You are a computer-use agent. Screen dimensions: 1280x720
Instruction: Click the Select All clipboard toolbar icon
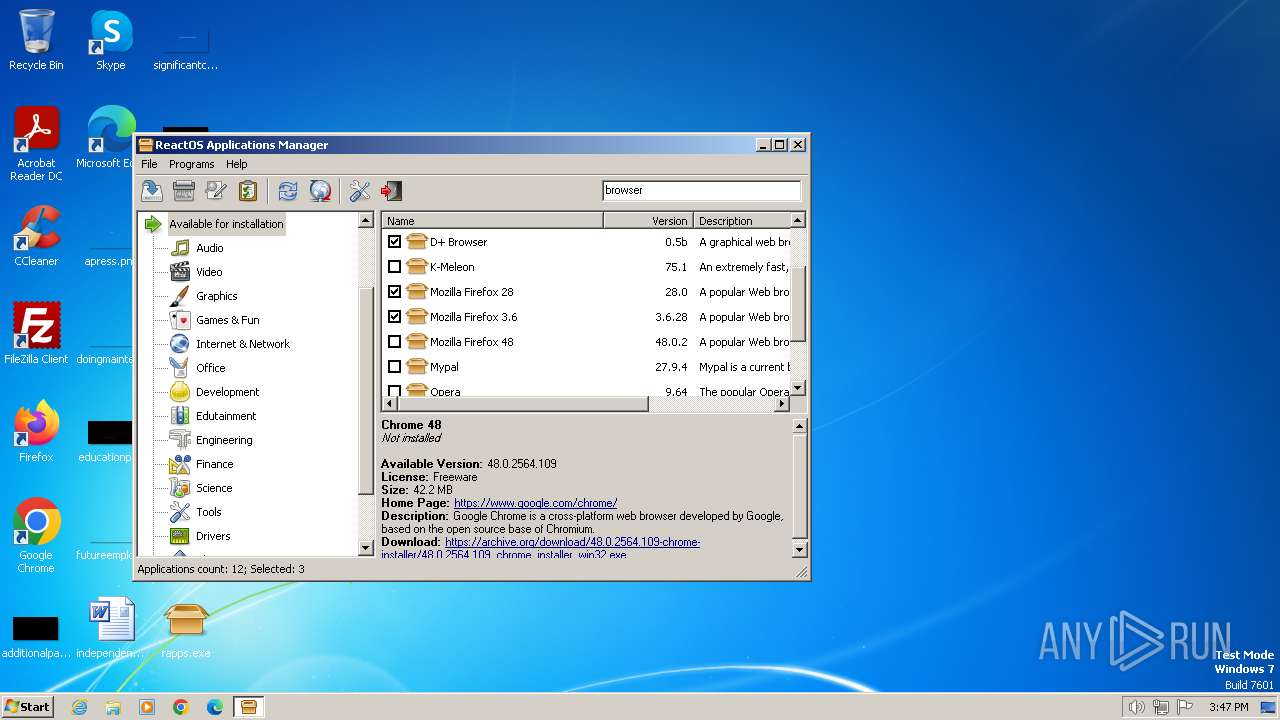pyautogui.click(x=248, y=191)
